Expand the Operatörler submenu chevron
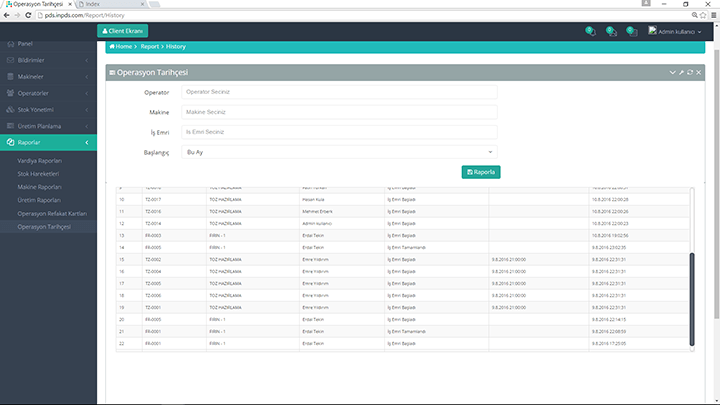Viewport: 720px width, 405px height. pos(87,93)
